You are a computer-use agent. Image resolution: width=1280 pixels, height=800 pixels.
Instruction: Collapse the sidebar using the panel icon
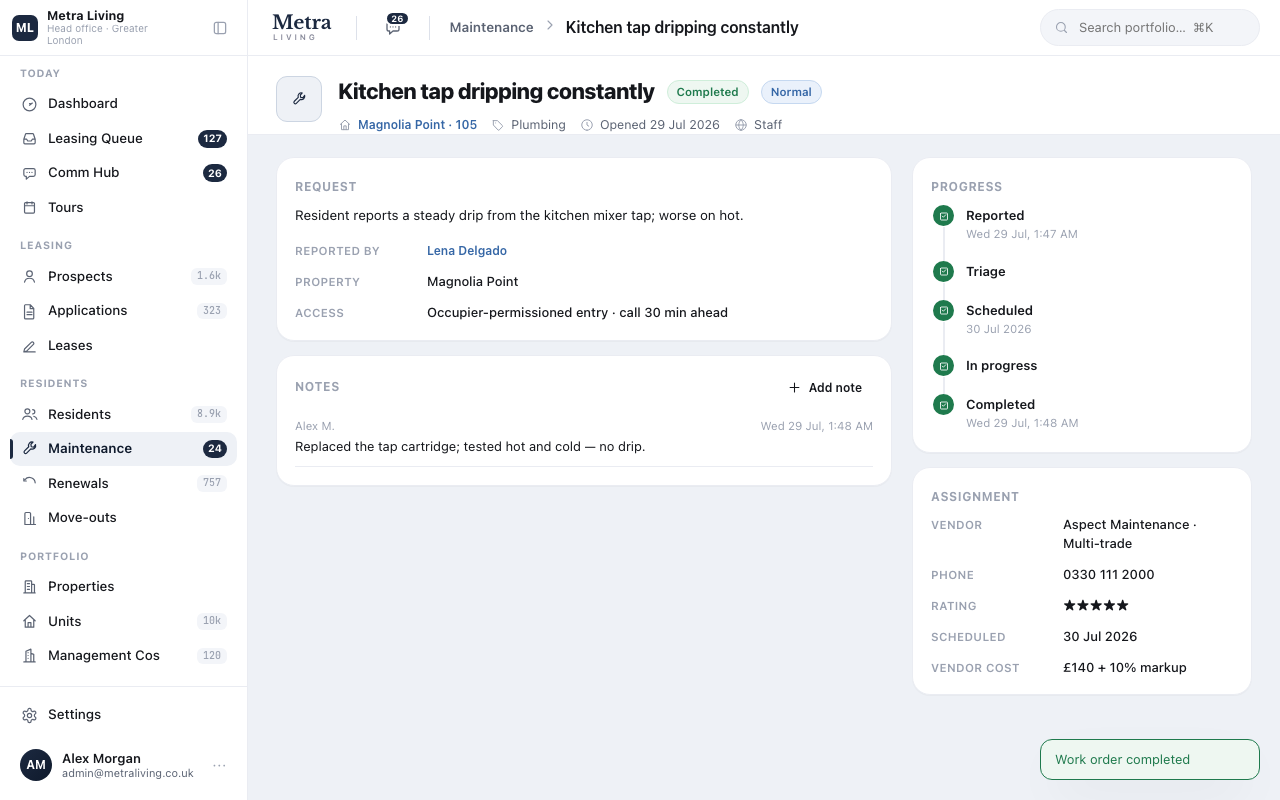[220, 28]
